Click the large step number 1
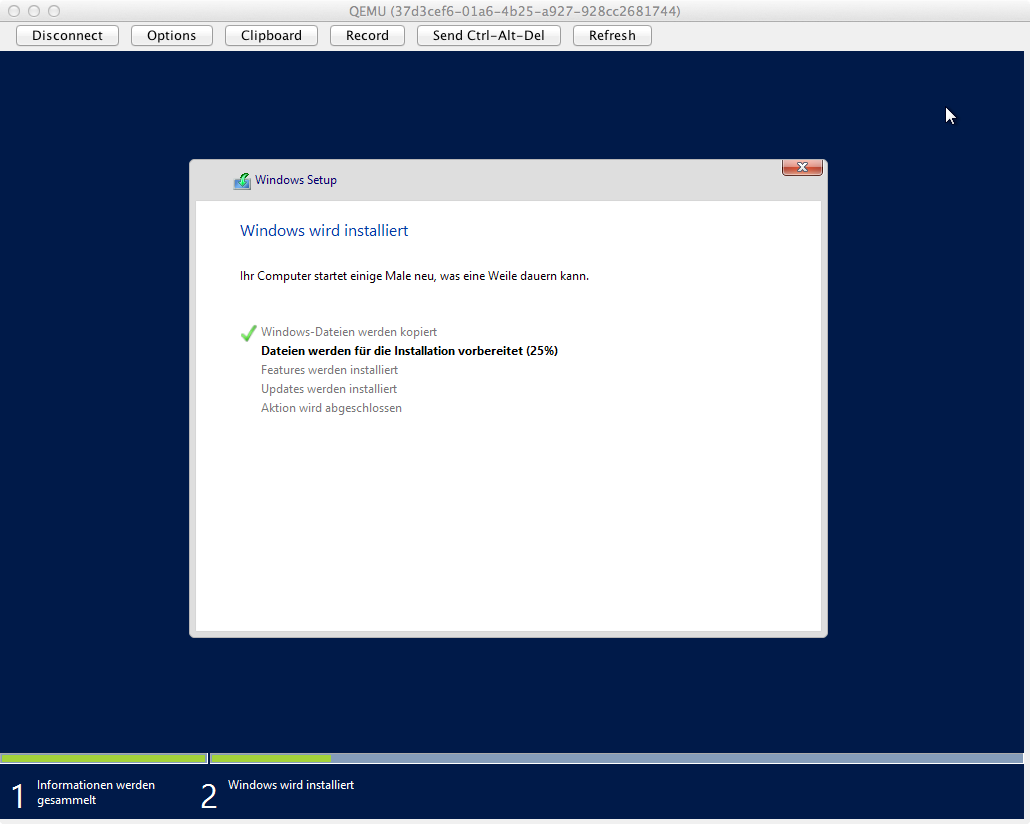 coord(18,796)
